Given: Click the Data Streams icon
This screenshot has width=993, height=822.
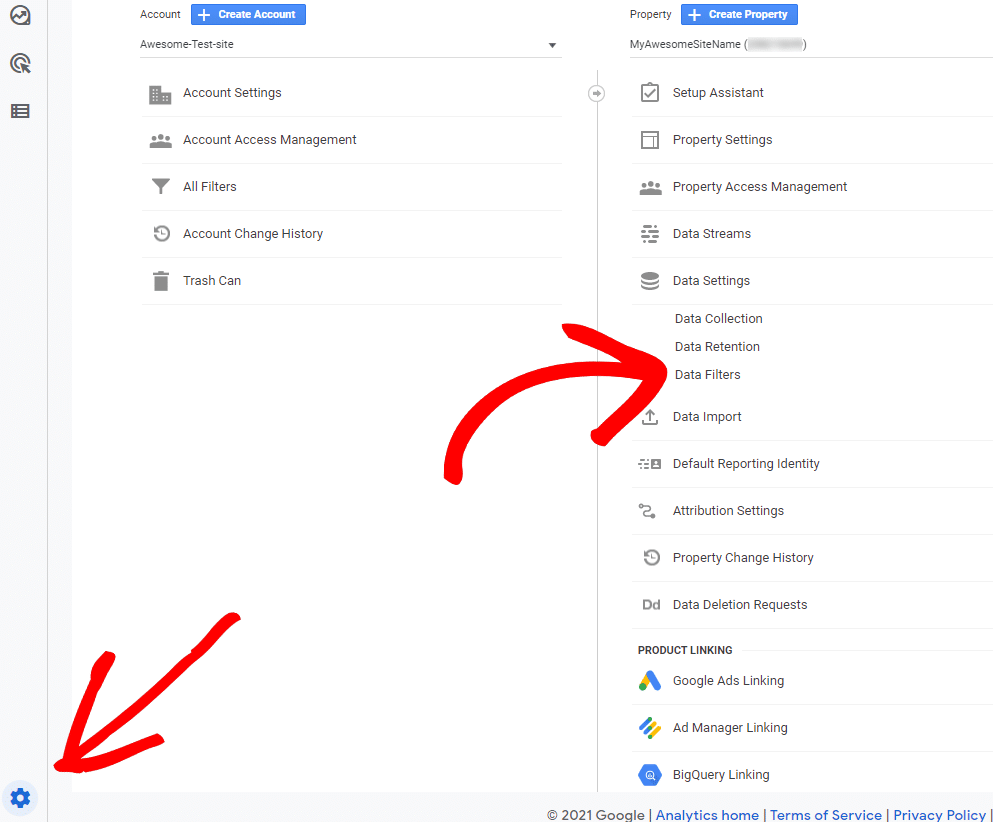Looking at the screenshot, I should pyautogui.click(x=650, y=234).
